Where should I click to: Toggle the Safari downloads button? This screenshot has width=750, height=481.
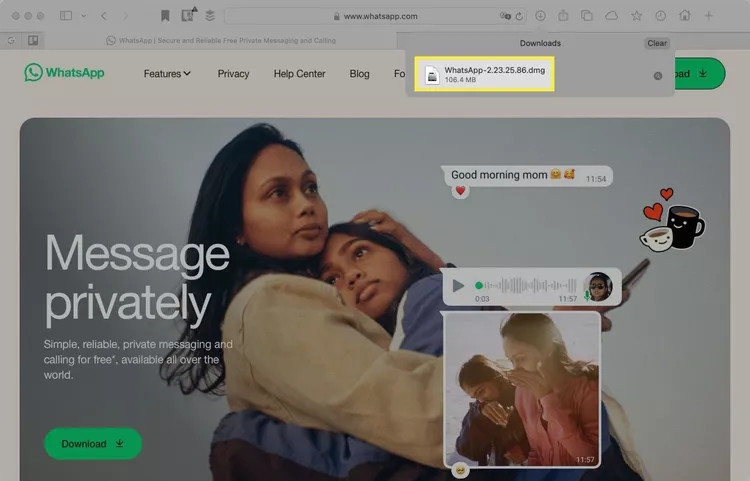tap(540, 16)
